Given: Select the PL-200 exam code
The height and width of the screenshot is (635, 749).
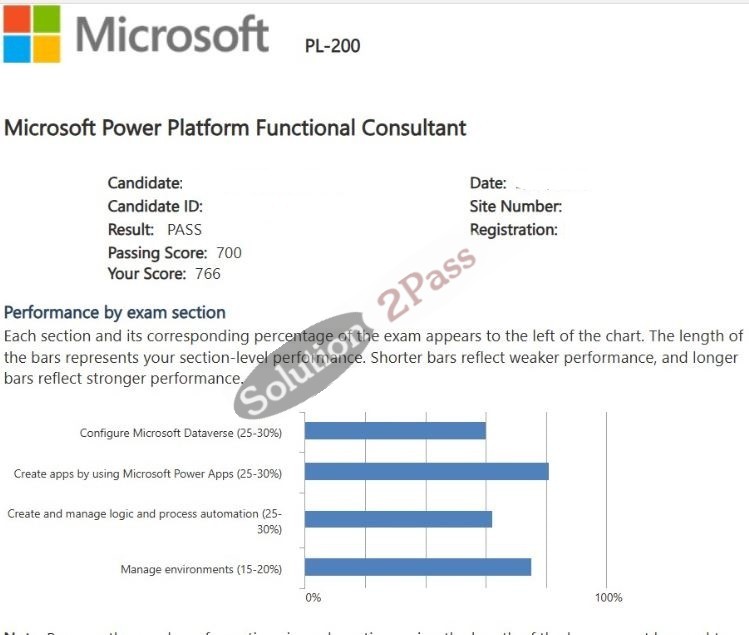Looking at the screenshot, I should click(332, 46).
